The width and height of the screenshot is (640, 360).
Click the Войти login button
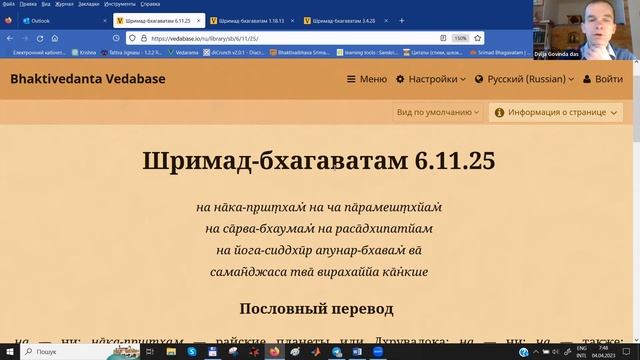[603, 79]
